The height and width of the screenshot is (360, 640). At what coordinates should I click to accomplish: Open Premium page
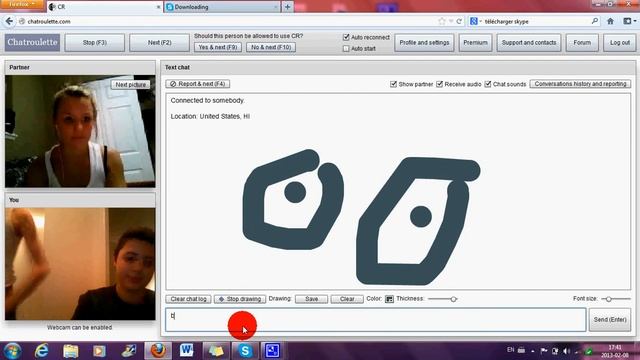pos(476,42)
